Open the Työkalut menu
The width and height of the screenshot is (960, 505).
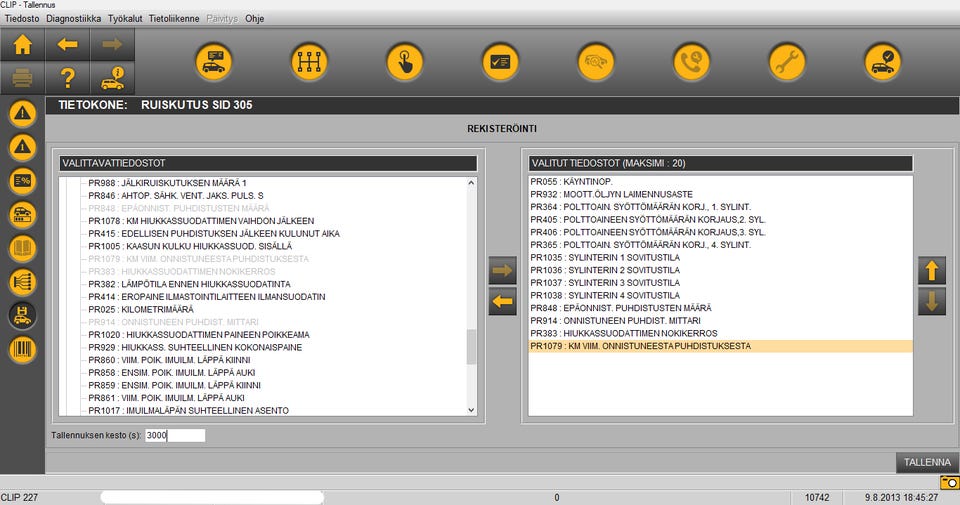126,19
